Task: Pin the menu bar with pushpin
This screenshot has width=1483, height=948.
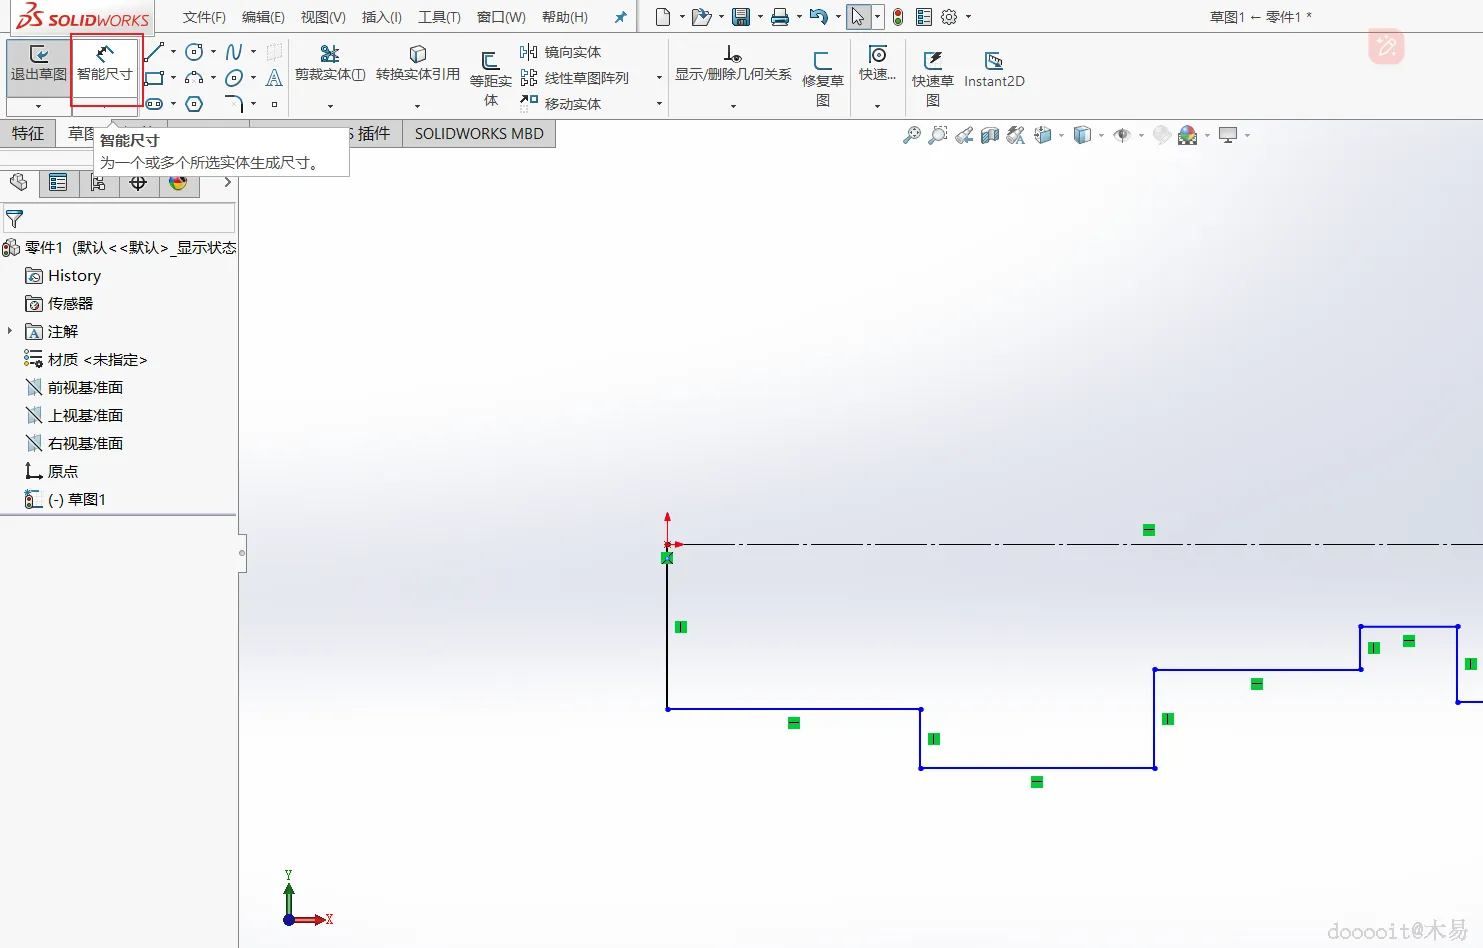Action: 620,17
